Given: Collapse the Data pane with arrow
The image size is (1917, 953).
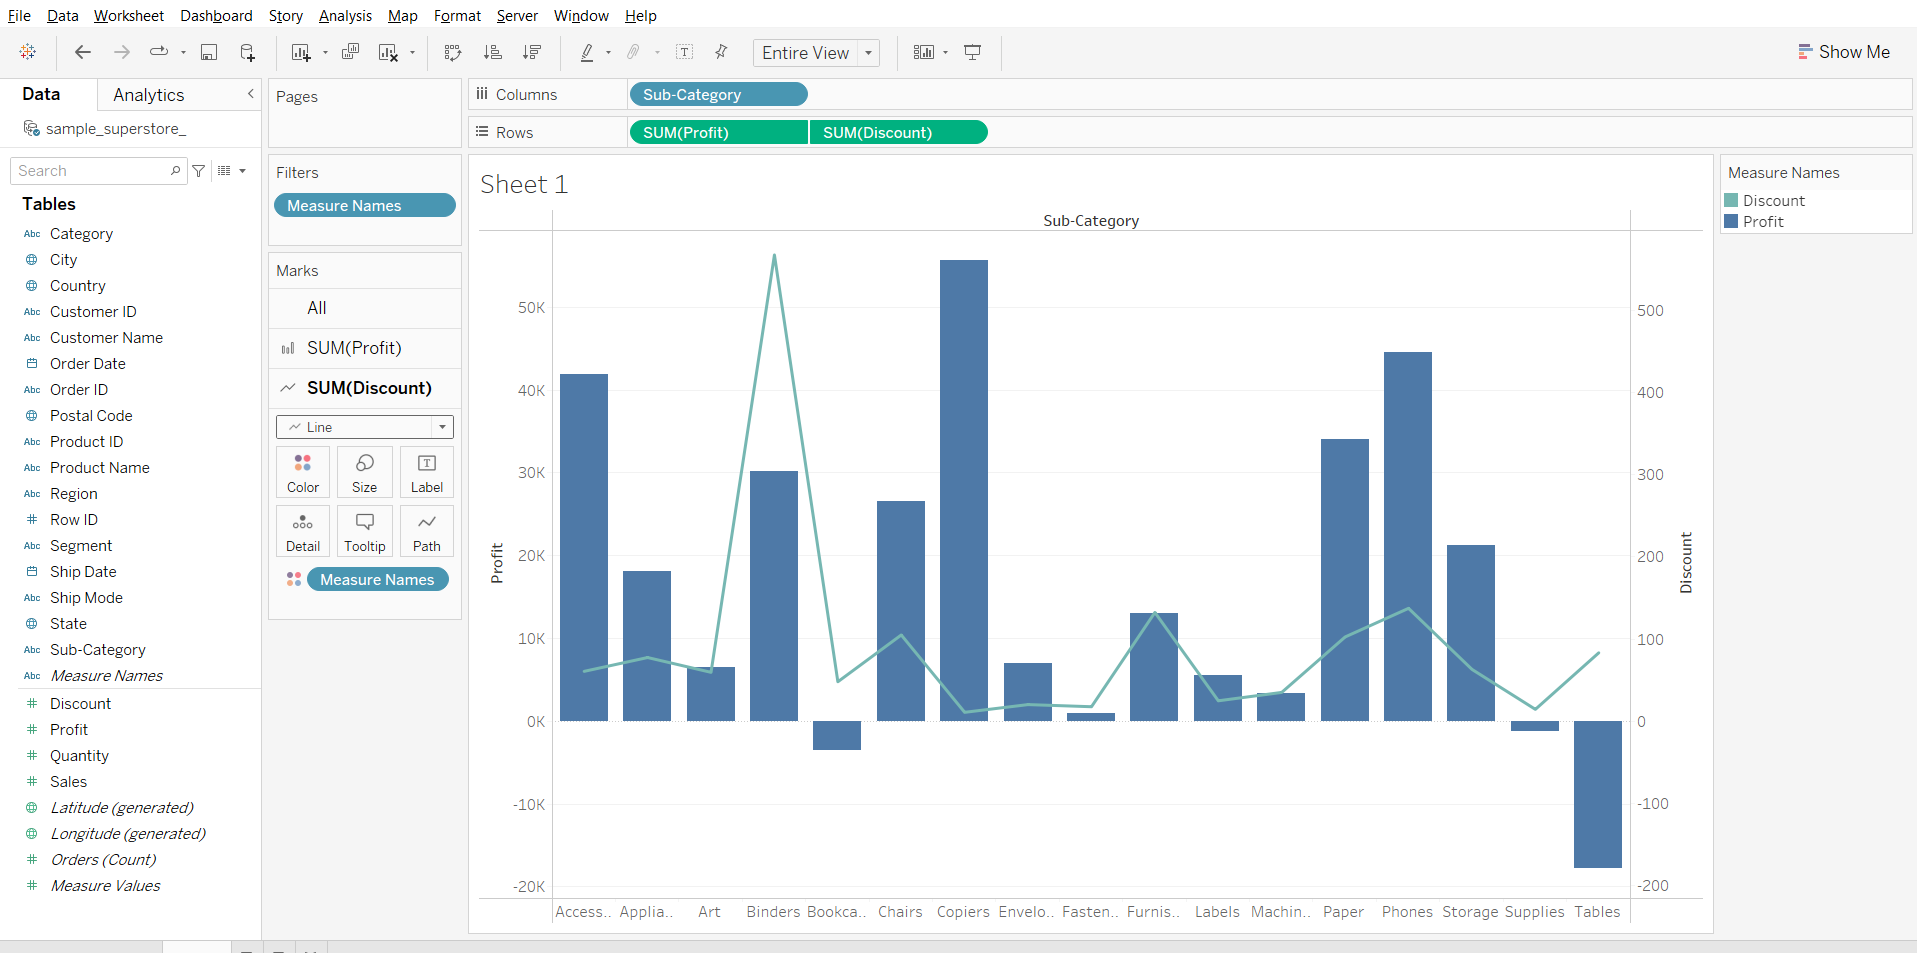Looking at the screenshot, I should [250, 94].
